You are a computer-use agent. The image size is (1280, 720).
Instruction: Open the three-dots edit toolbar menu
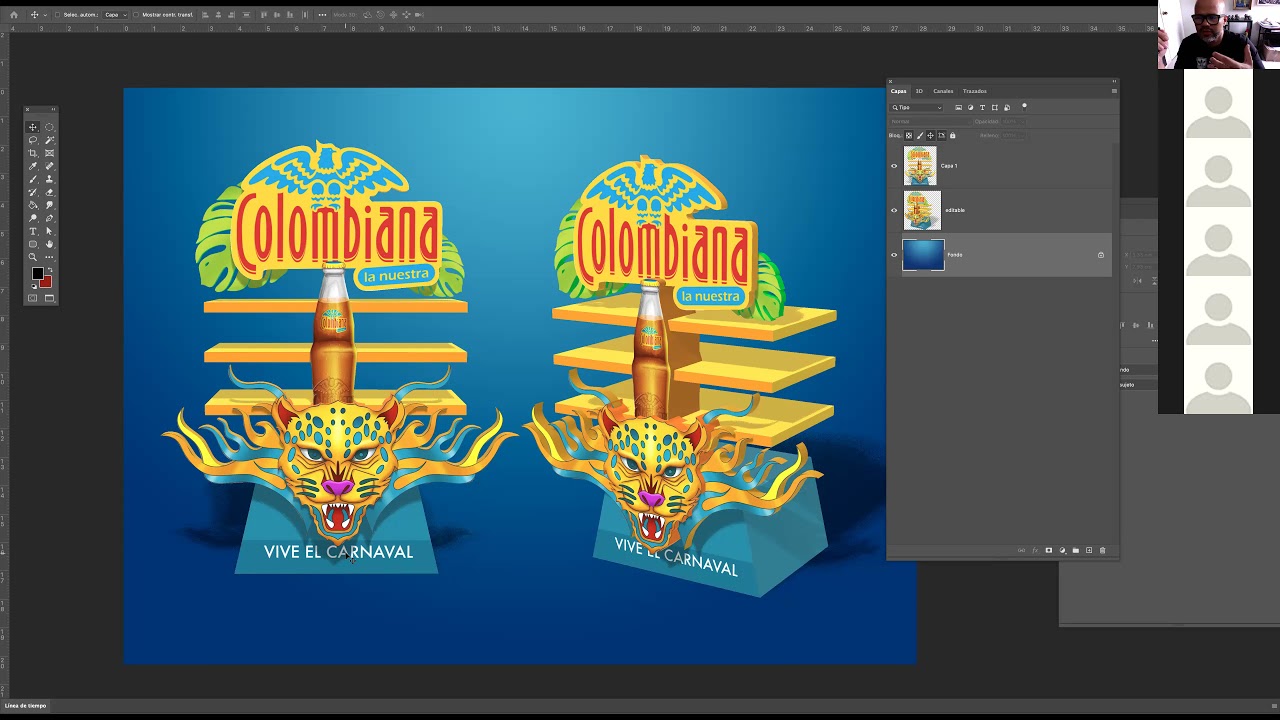coord(49,257)
